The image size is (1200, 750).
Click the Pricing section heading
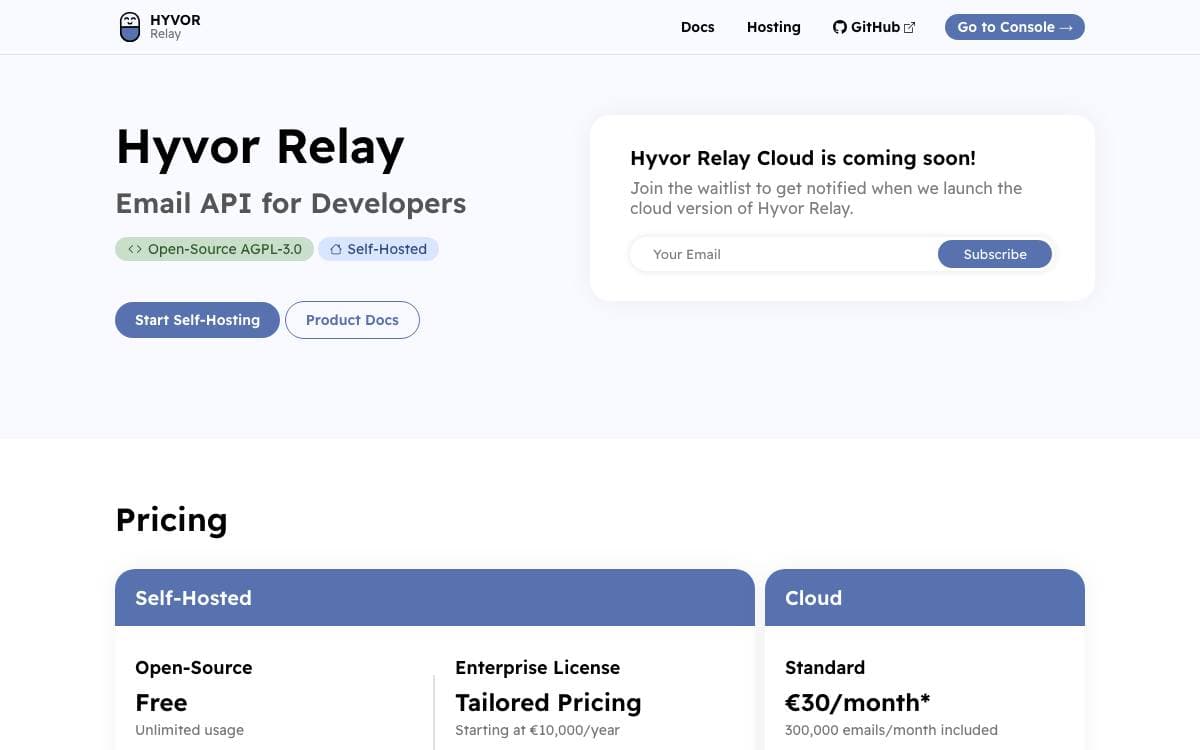point(172,520)
